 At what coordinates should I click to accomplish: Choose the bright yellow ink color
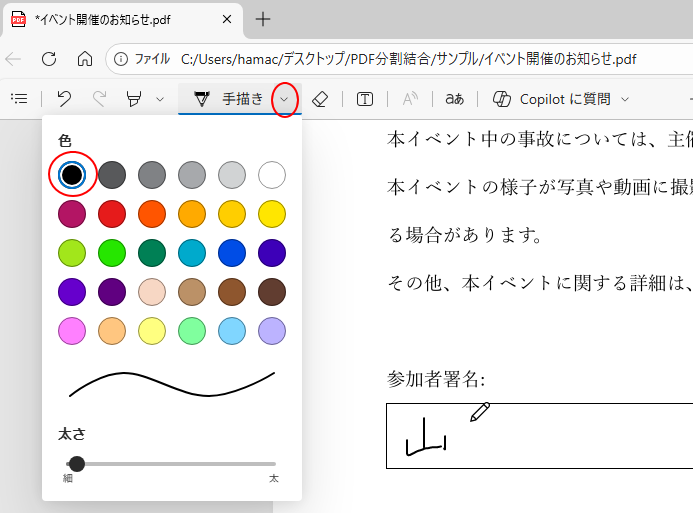tap(272, 214)
